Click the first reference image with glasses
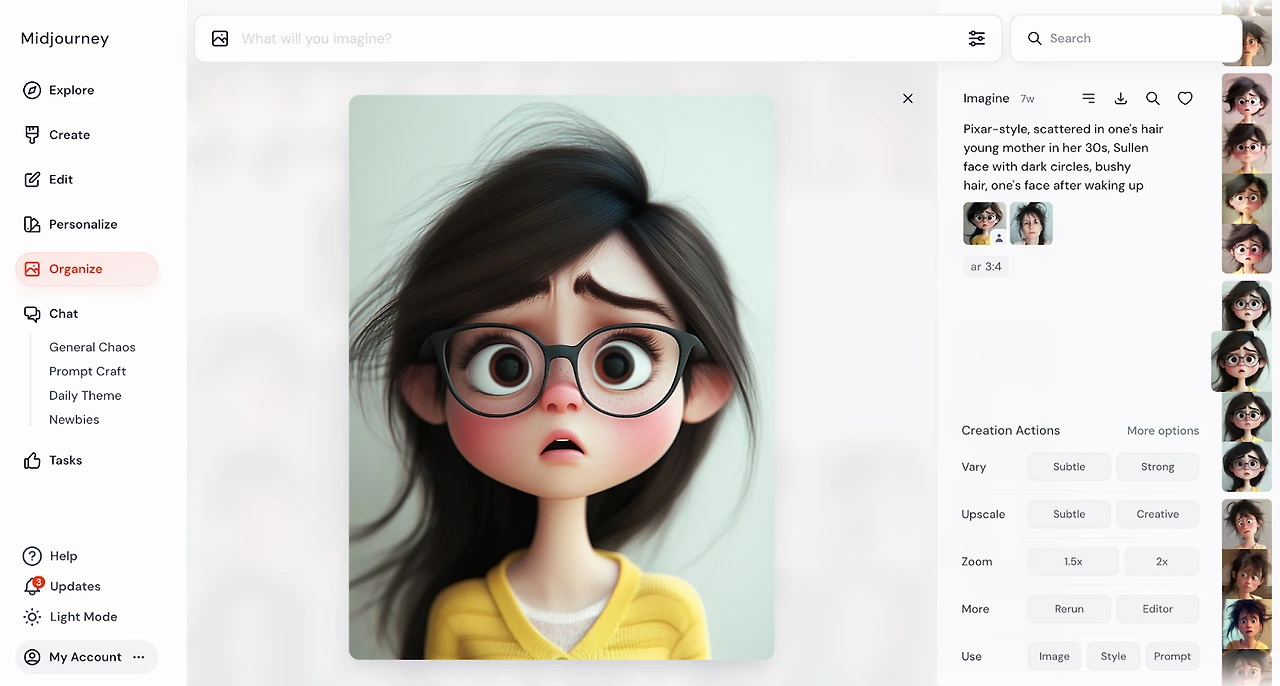The height and width of the screenshot is (686, 1280). tap(984, 223)
